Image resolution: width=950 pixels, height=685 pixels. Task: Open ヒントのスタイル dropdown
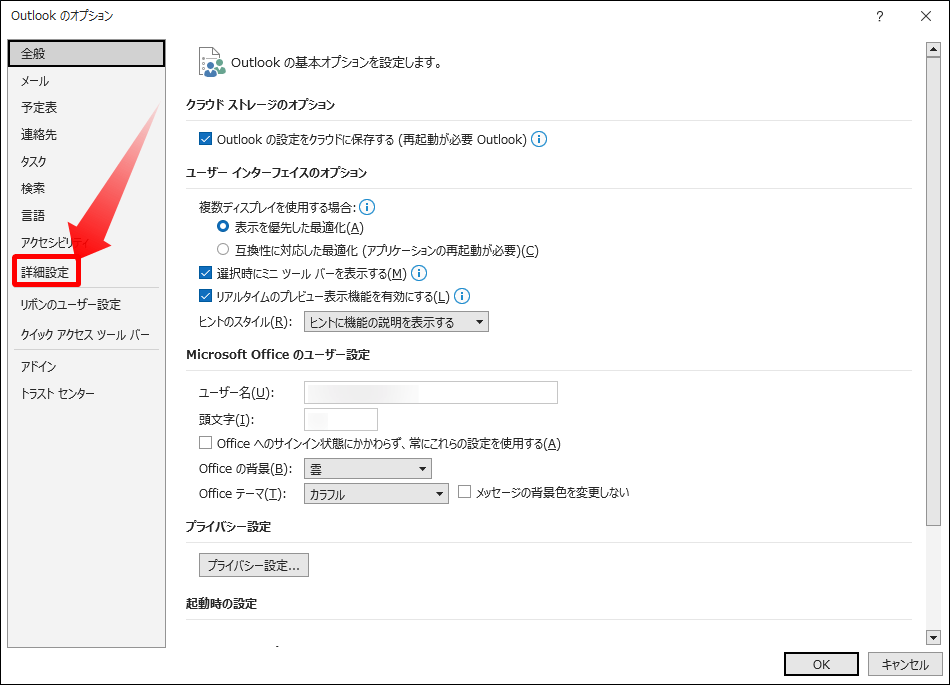point(396,322)
